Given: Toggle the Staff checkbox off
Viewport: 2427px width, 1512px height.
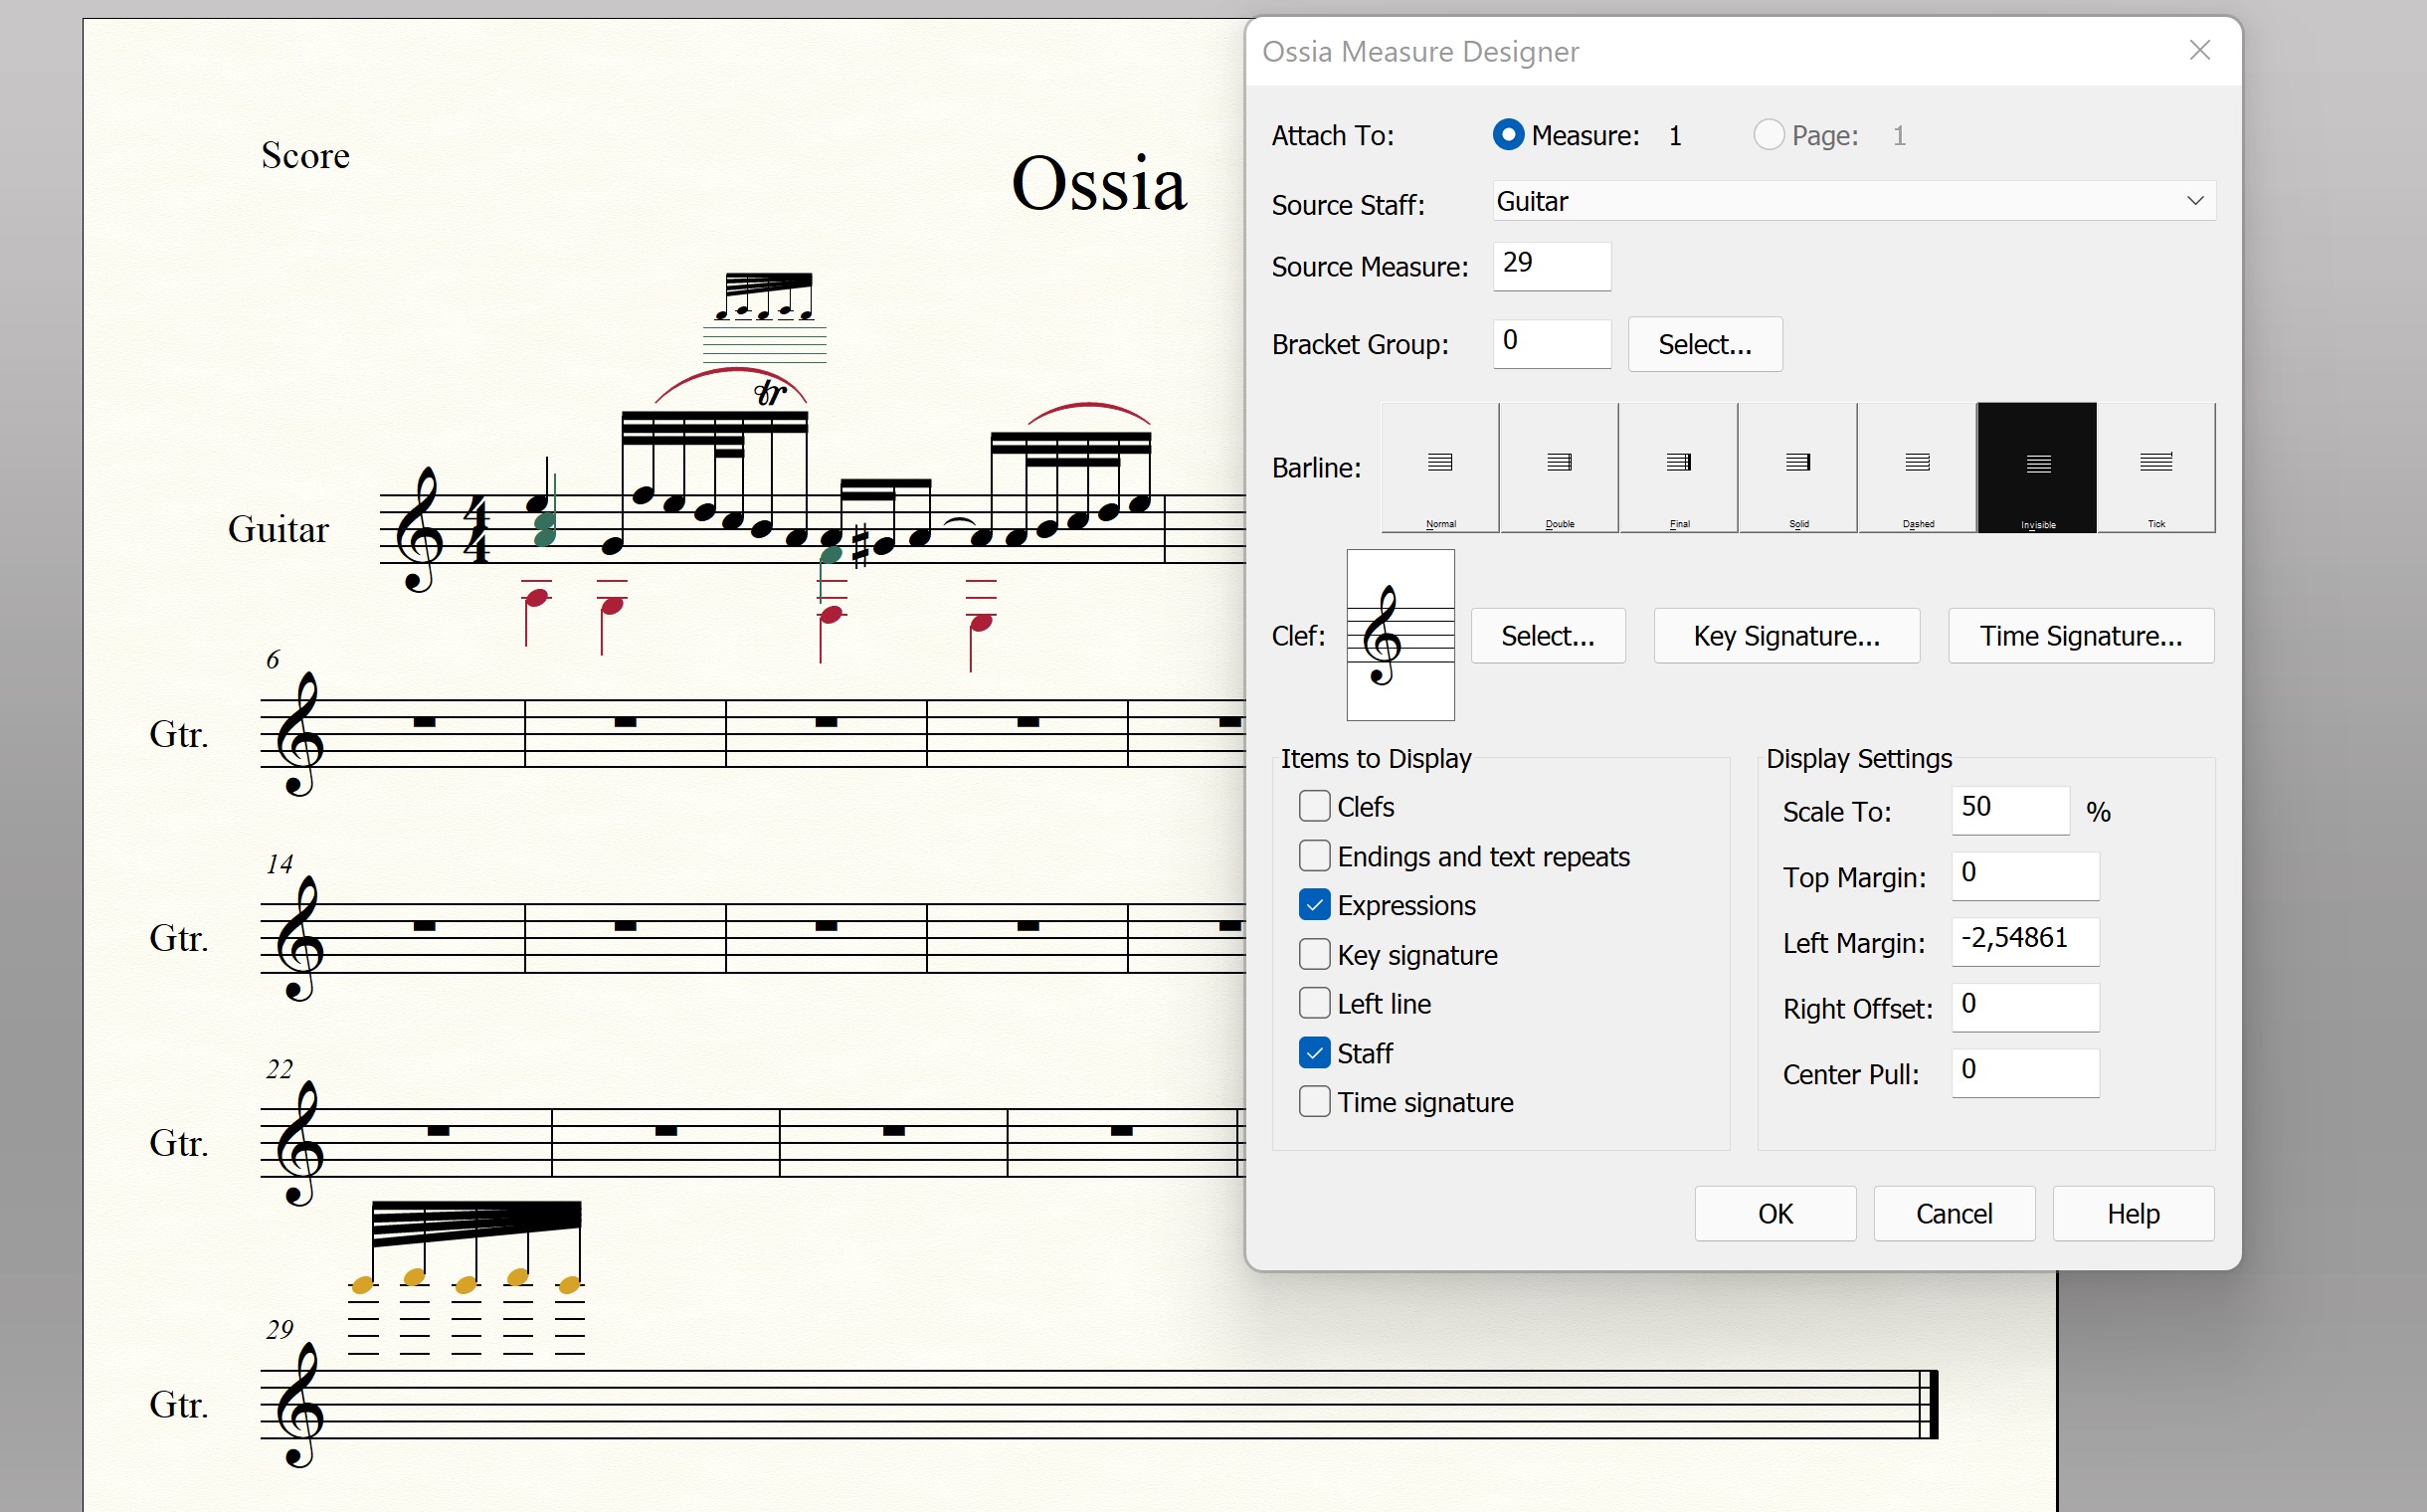Looking at the screenshot, I should click(x=1314, y=1053).
